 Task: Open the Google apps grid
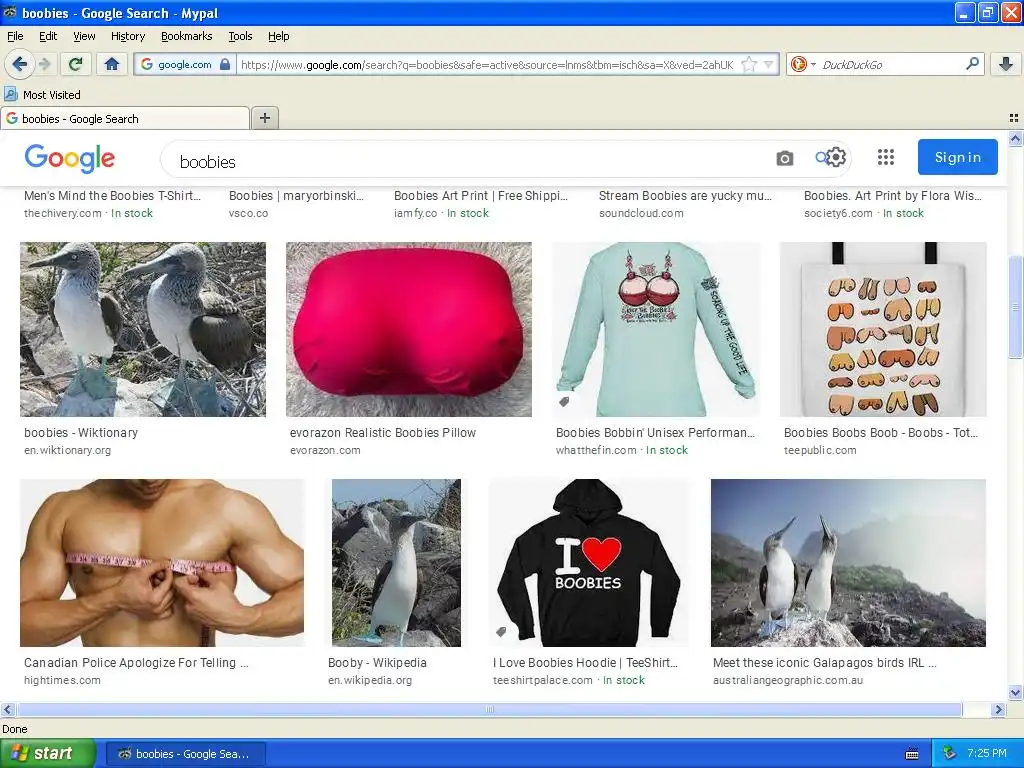886,157
